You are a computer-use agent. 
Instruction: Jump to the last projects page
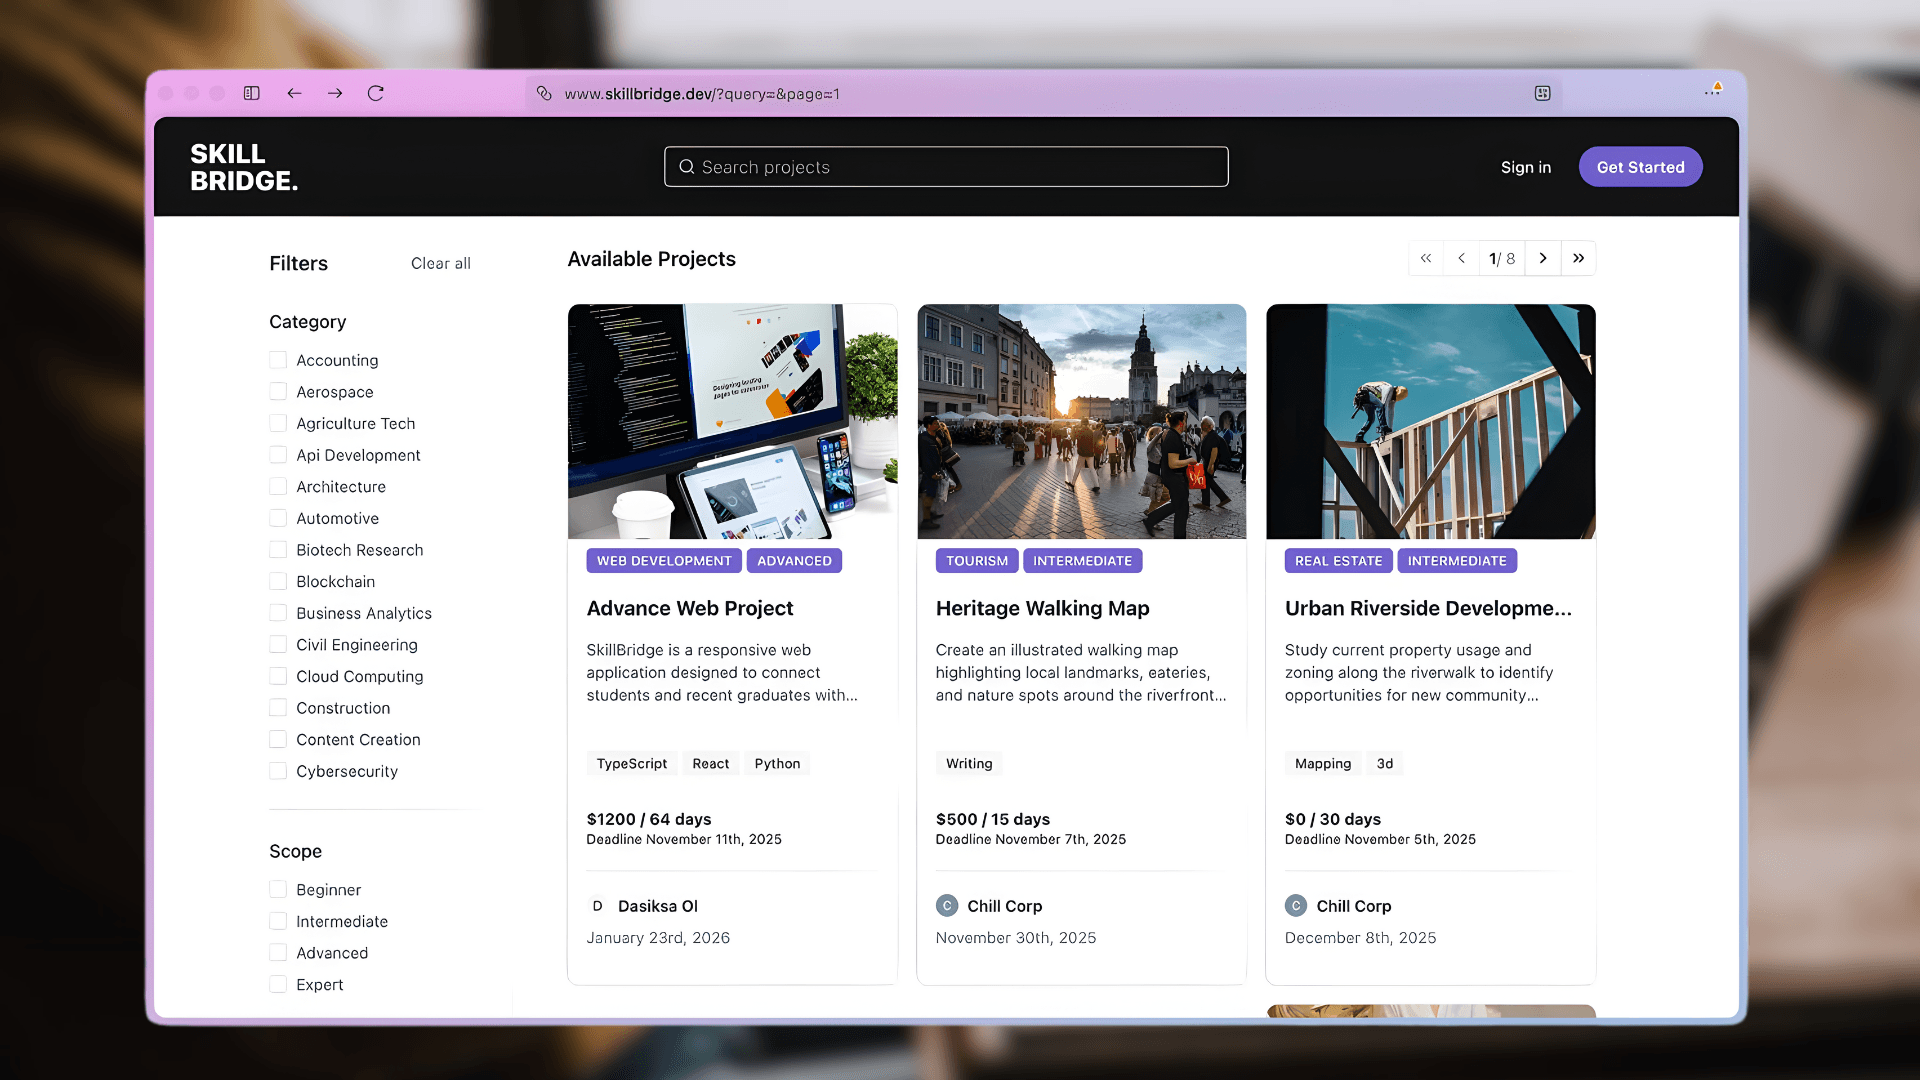click(1578, 258)
